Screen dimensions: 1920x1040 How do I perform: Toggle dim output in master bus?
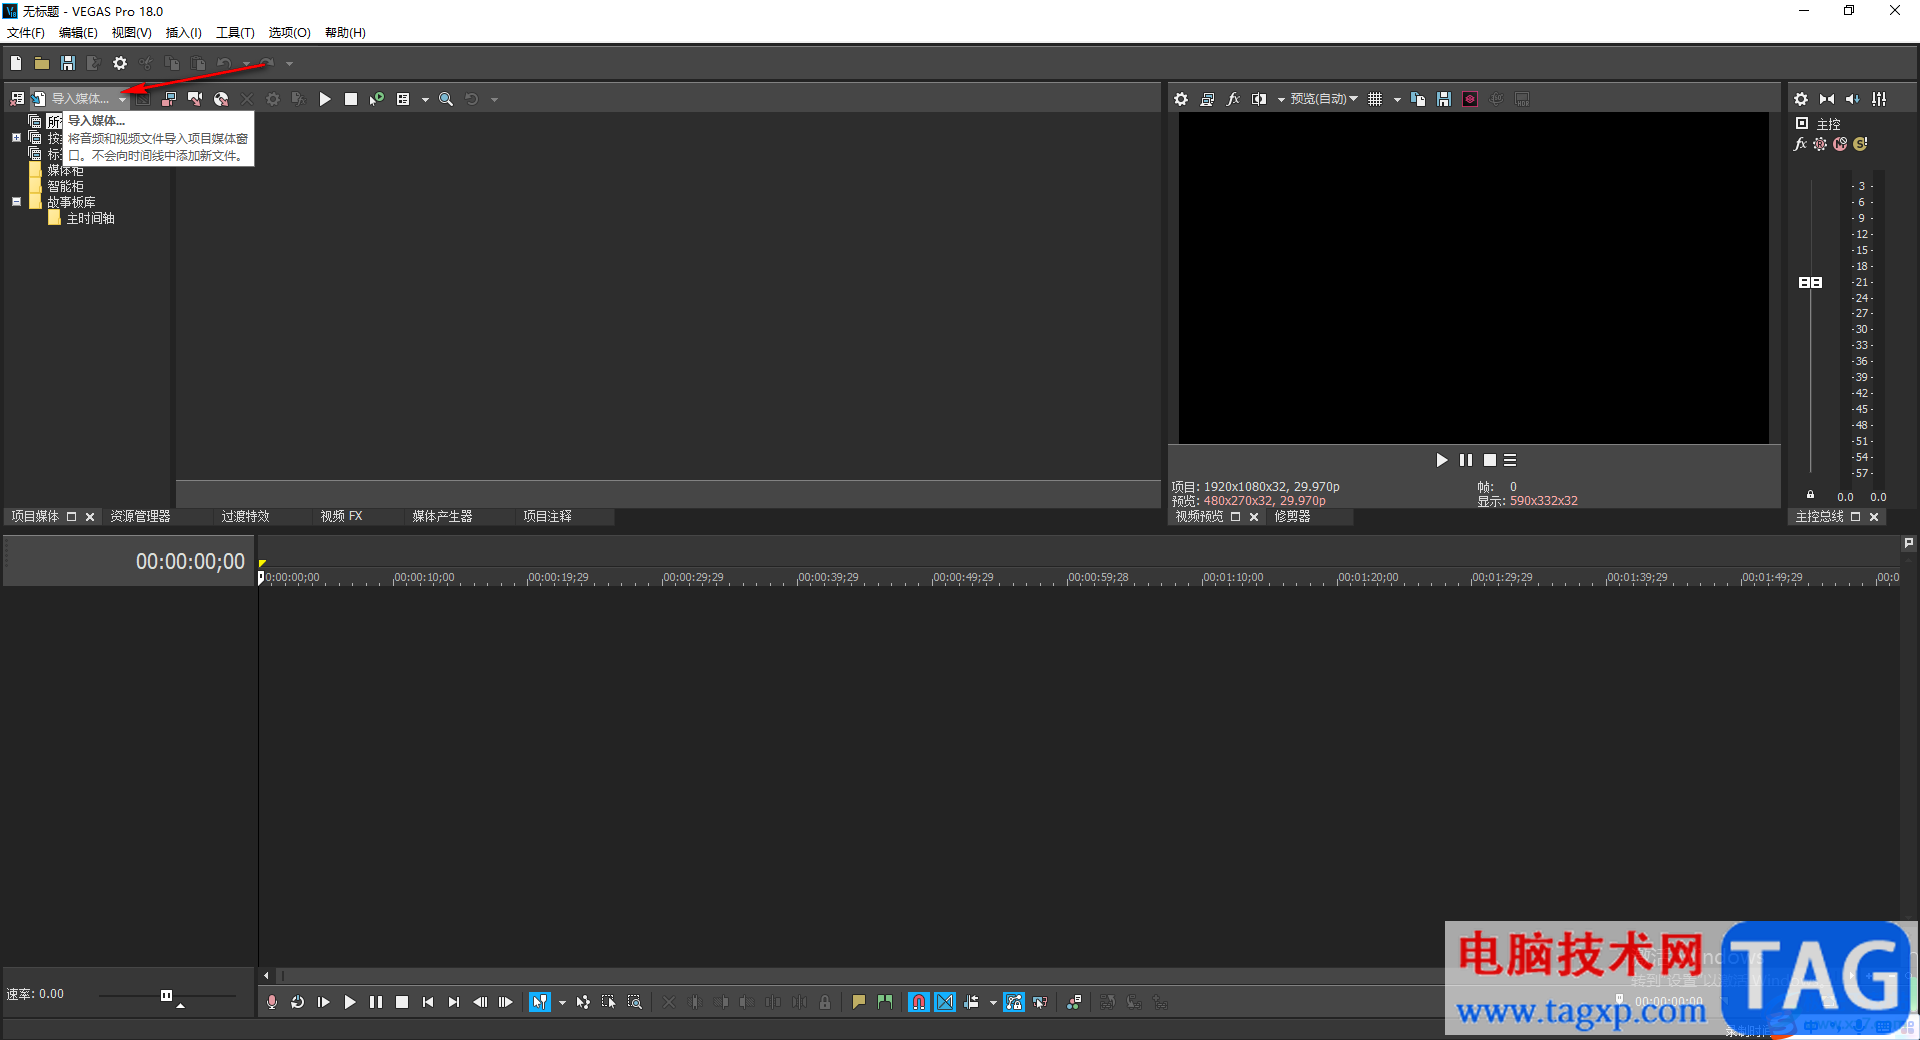pyautogui.click(x=1853, y=99)
